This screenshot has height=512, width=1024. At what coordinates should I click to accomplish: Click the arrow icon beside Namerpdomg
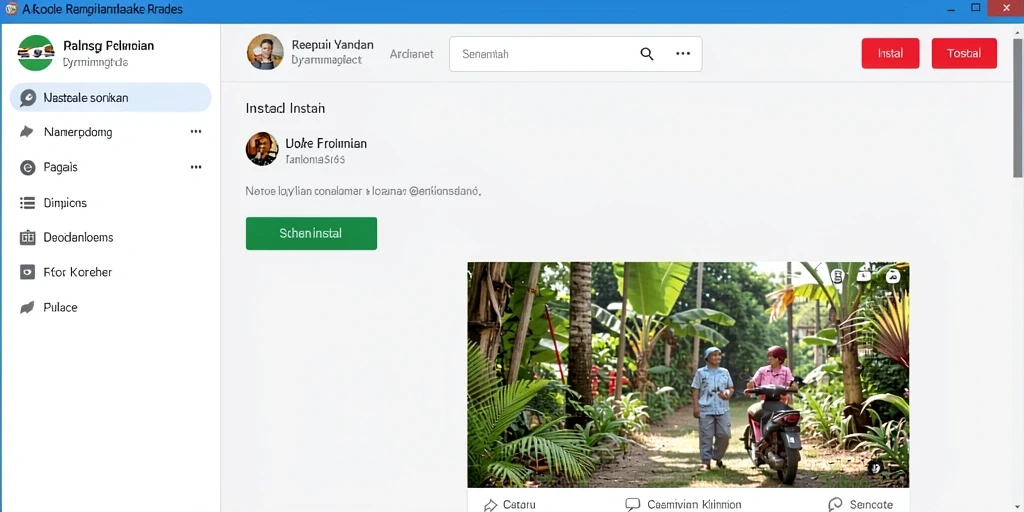tap(27, 132)
